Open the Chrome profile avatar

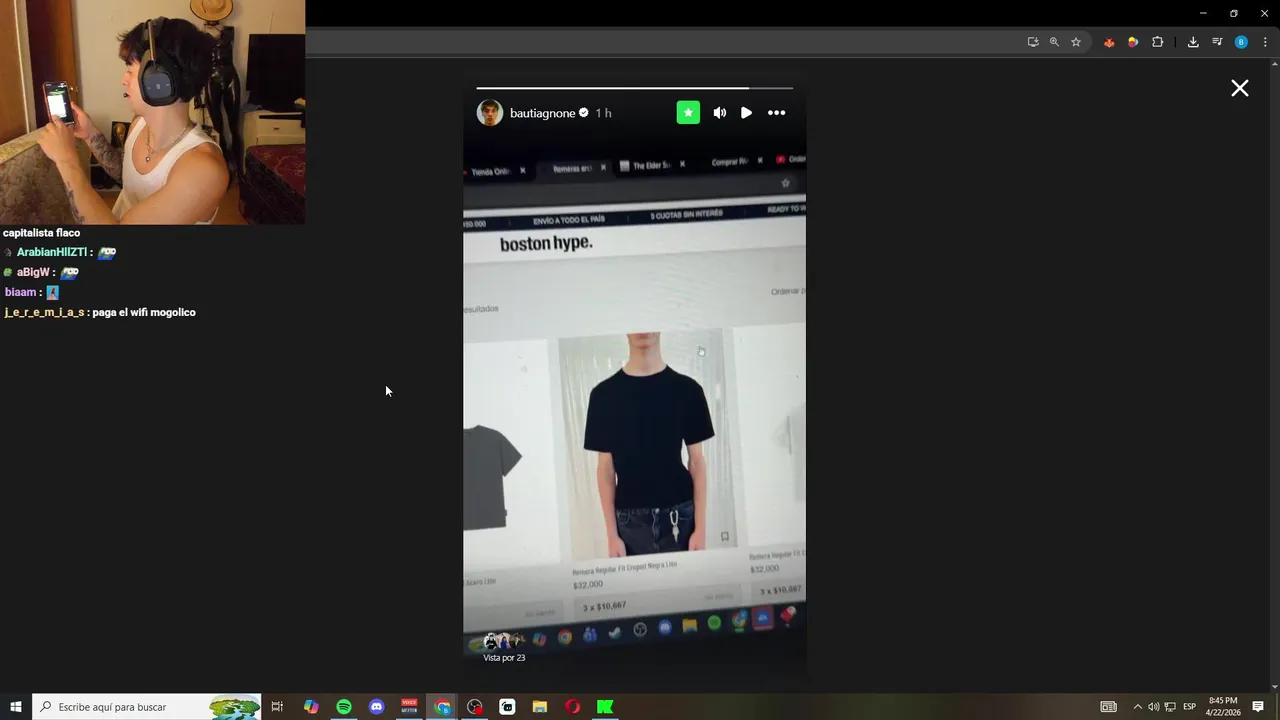pos(1241,42)
